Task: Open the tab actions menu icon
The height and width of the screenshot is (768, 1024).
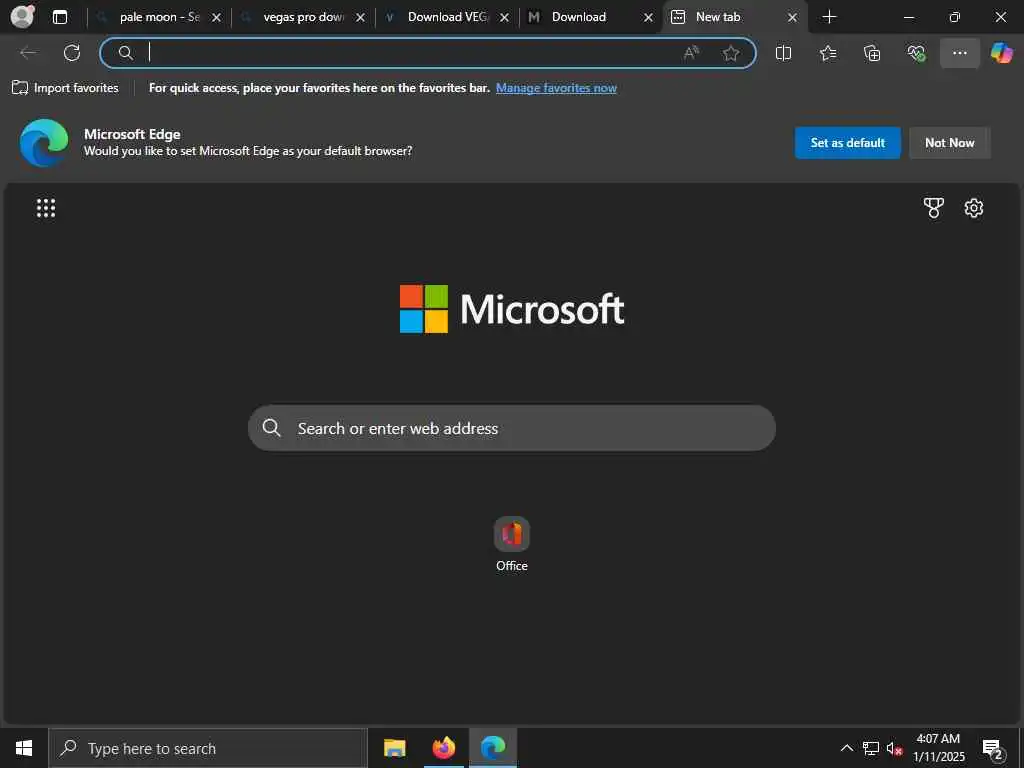Action: (60, 17)
